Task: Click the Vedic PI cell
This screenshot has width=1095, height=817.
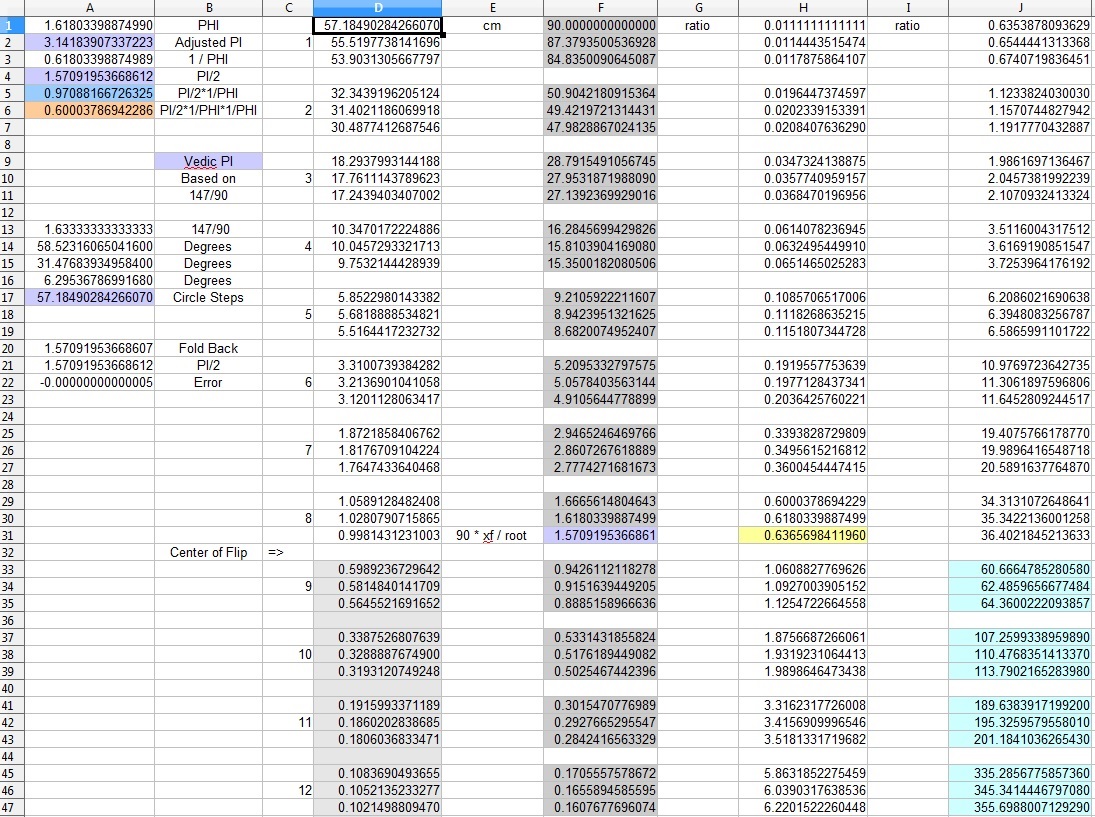Action: [x=208, y=161]
